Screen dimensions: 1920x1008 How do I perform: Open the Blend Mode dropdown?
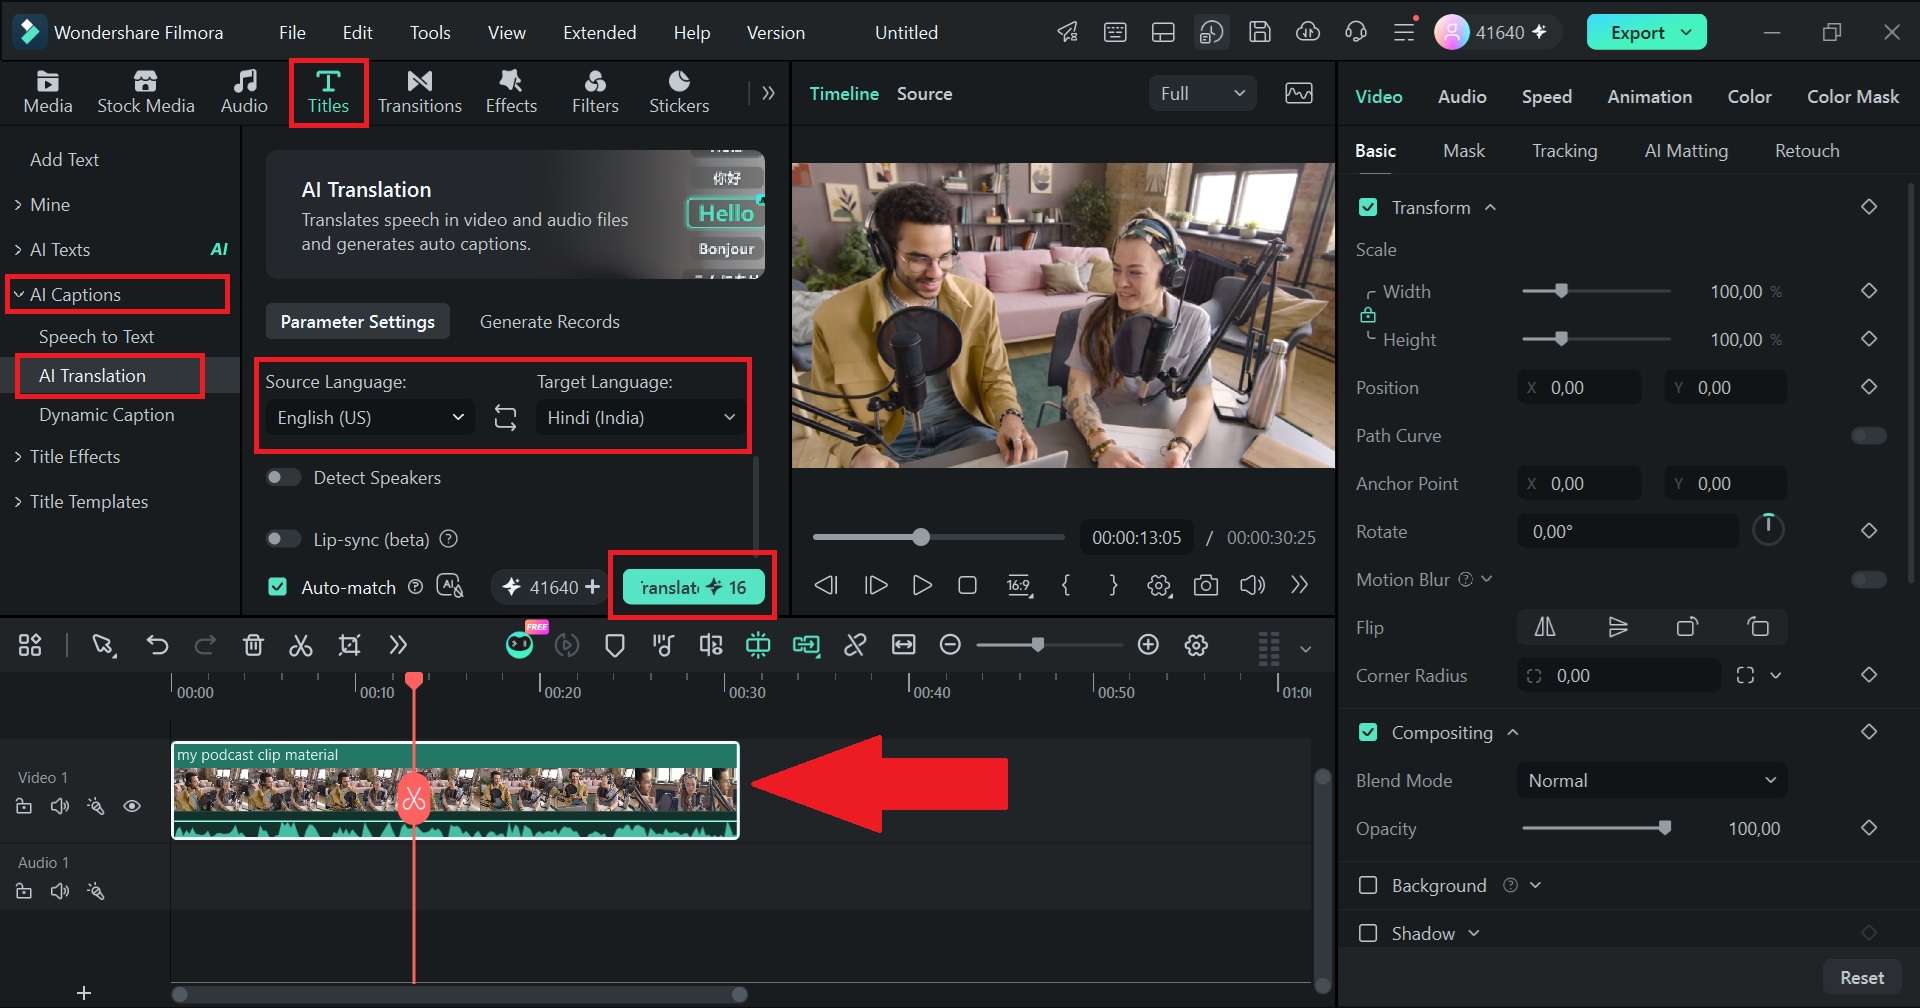tap(1652, 781)
